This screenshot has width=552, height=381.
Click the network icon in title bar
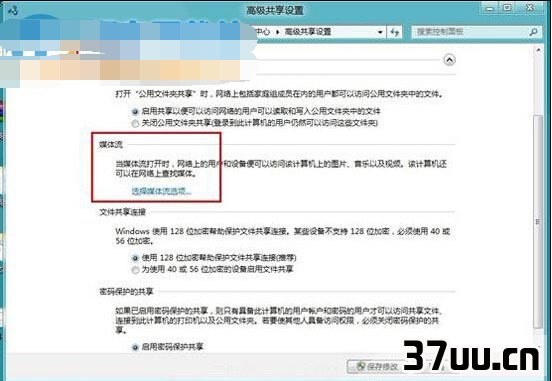click(13, 10)
